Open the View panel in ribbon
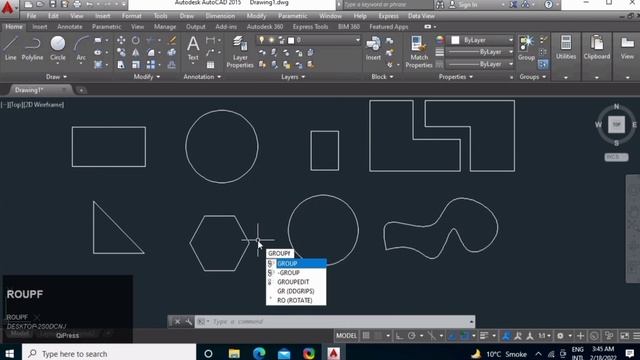 pos(627,48)
